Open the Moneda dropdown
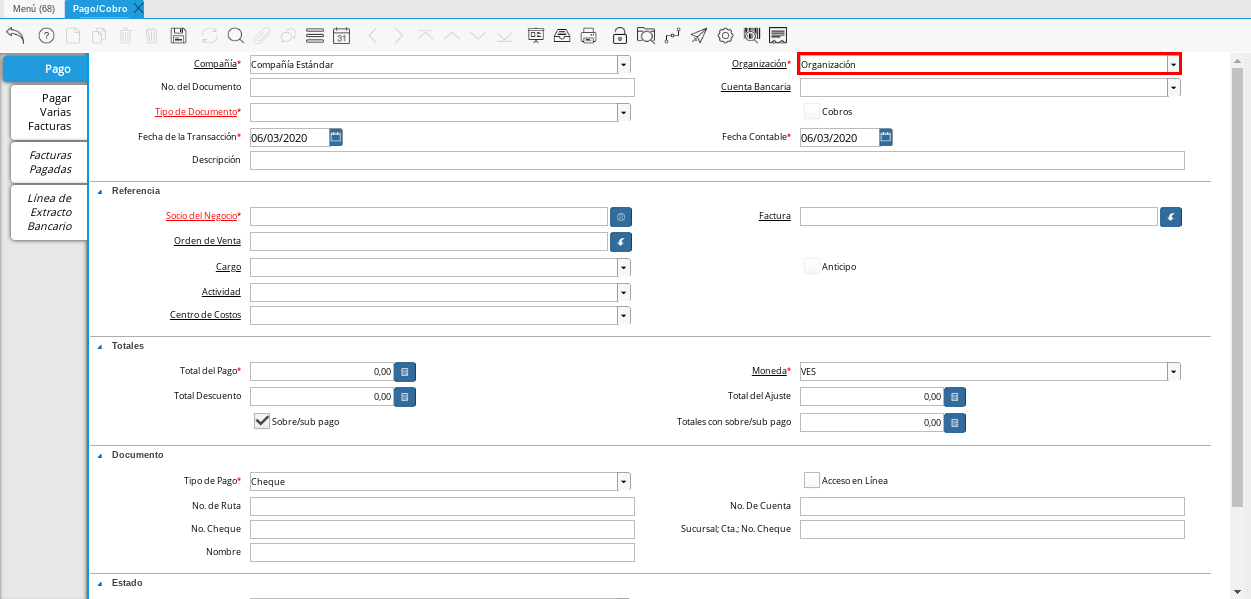Screen dimensions: 1251x599 (x=1174, y=372)
